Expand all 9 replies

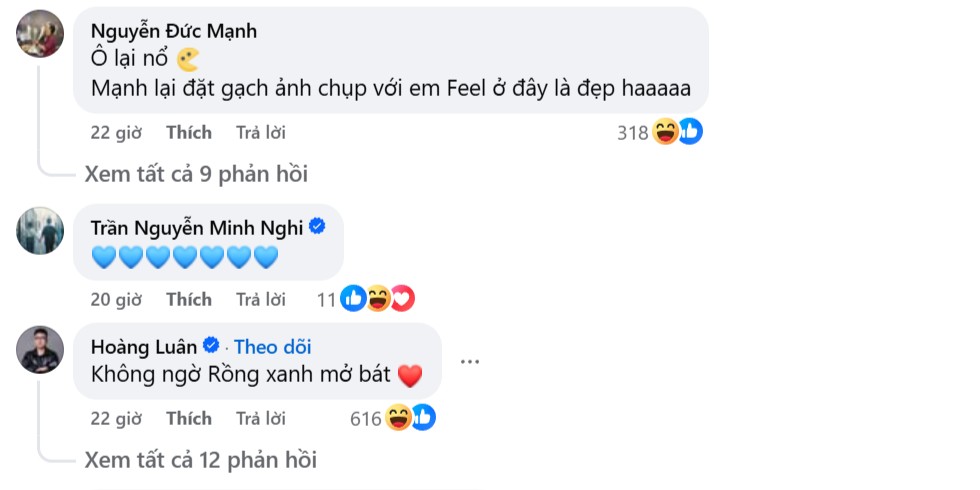(x=196, y=174)
